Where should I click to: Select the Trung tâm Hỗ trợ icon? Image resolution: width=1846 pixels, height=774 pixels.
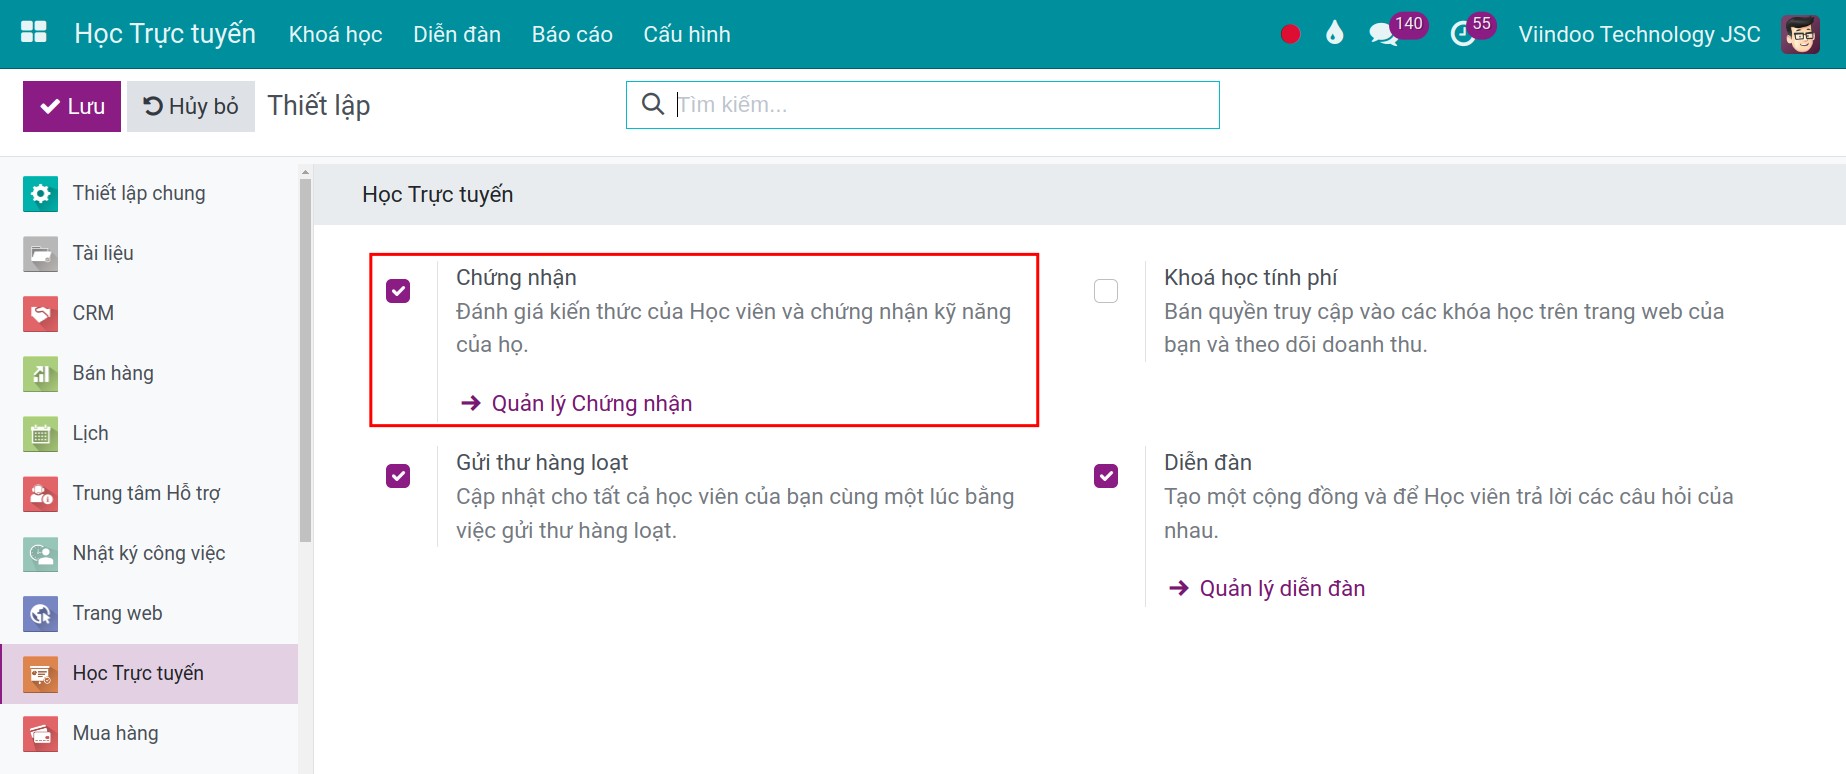pos(40,493)
